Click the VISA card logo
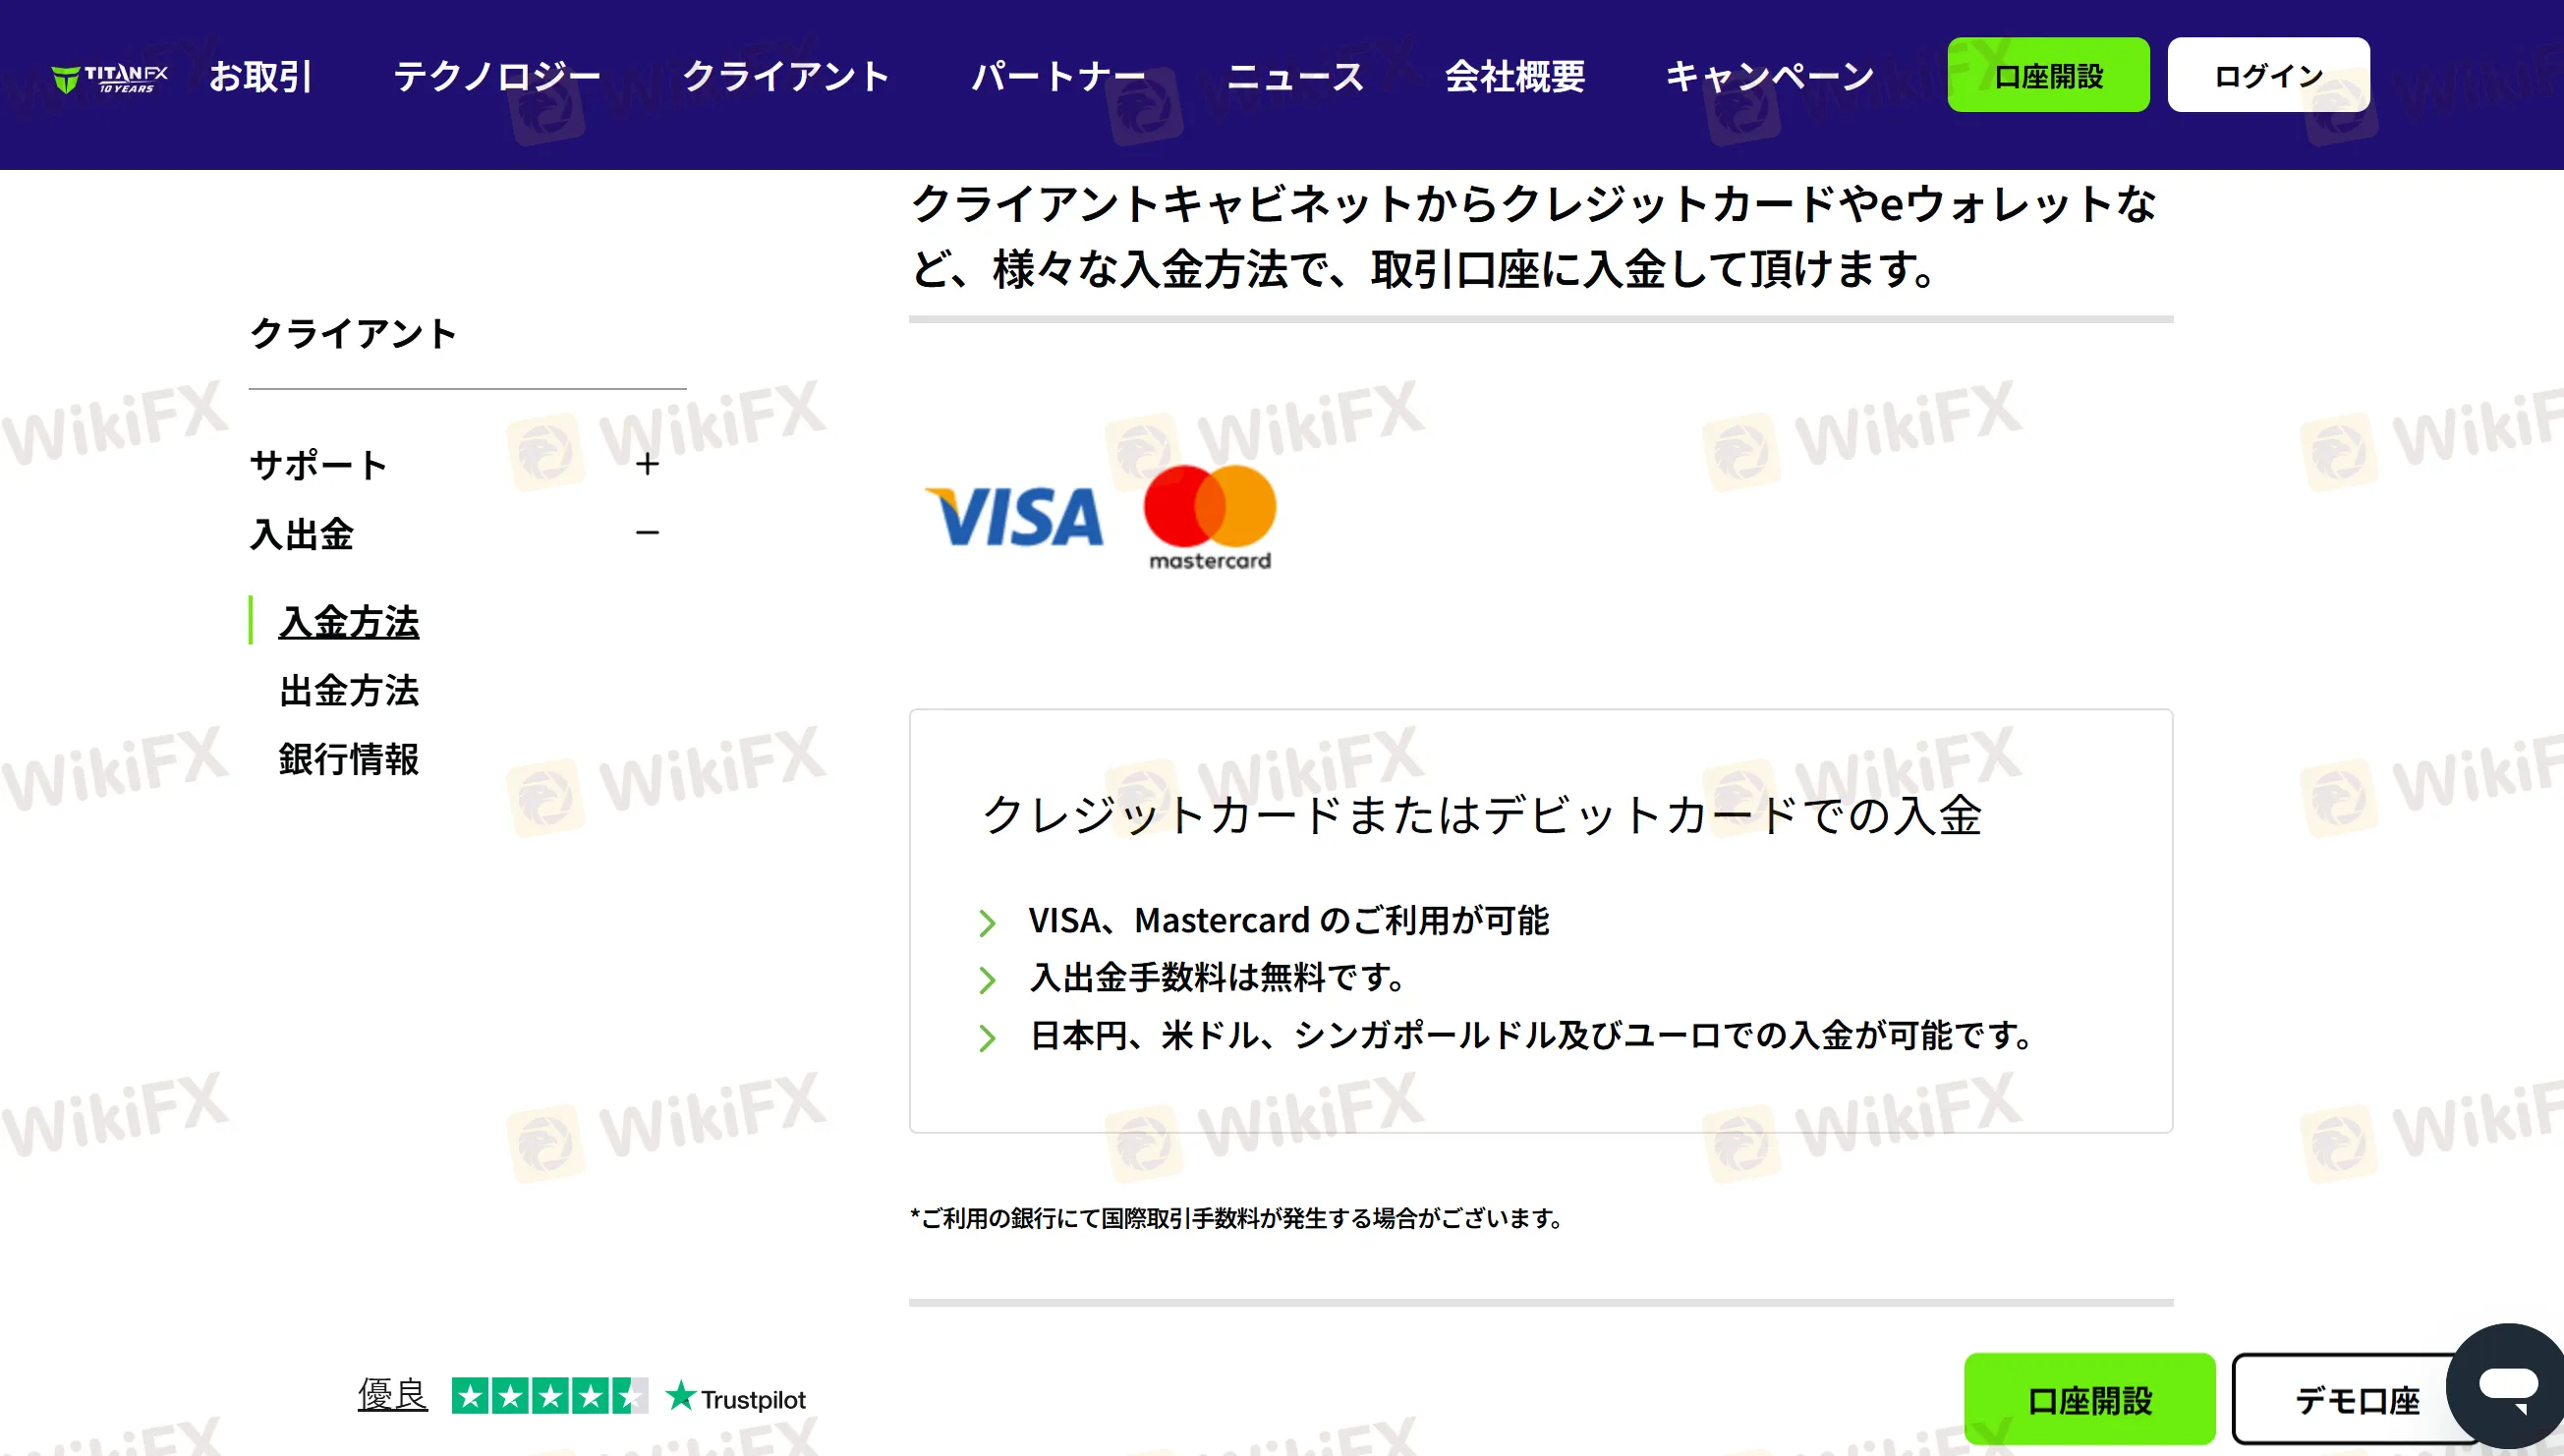Screen dimensions: 2564x1456 (x=1014, y=517)
